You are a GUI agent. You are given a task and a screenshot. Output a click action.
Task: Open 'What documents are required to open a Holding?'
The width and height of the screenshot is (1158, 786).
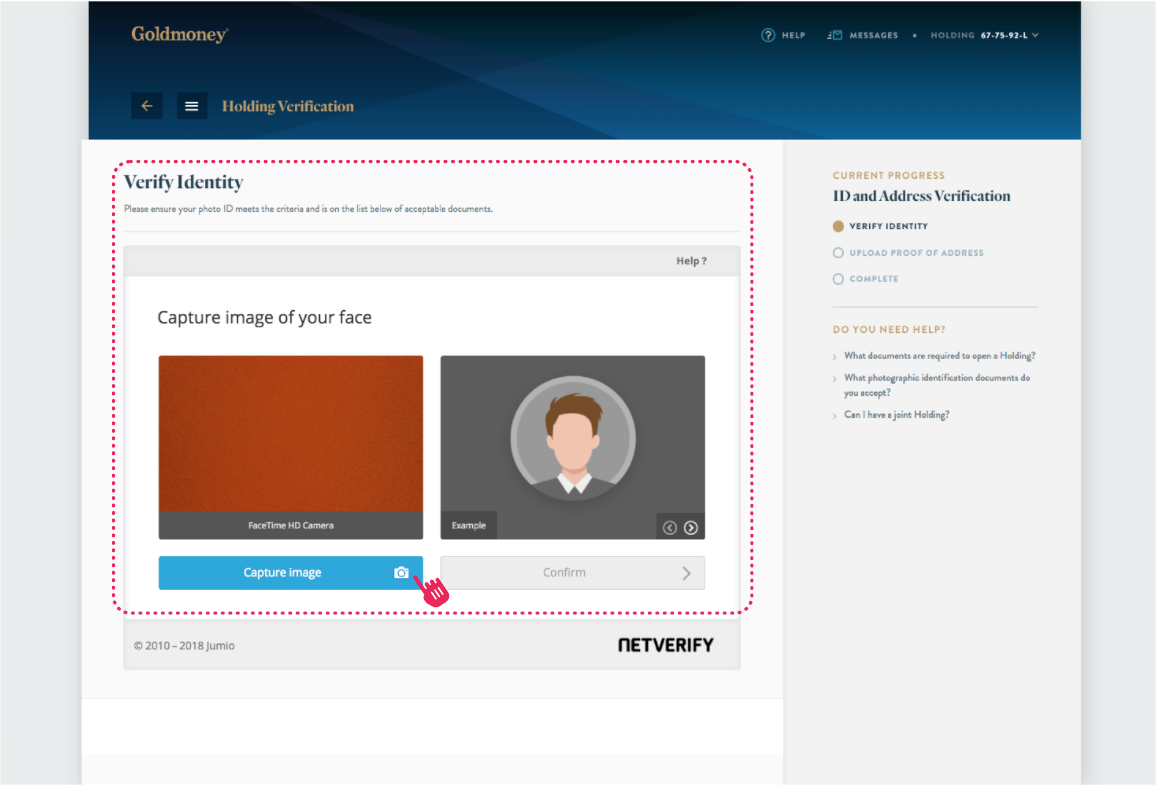939,355
